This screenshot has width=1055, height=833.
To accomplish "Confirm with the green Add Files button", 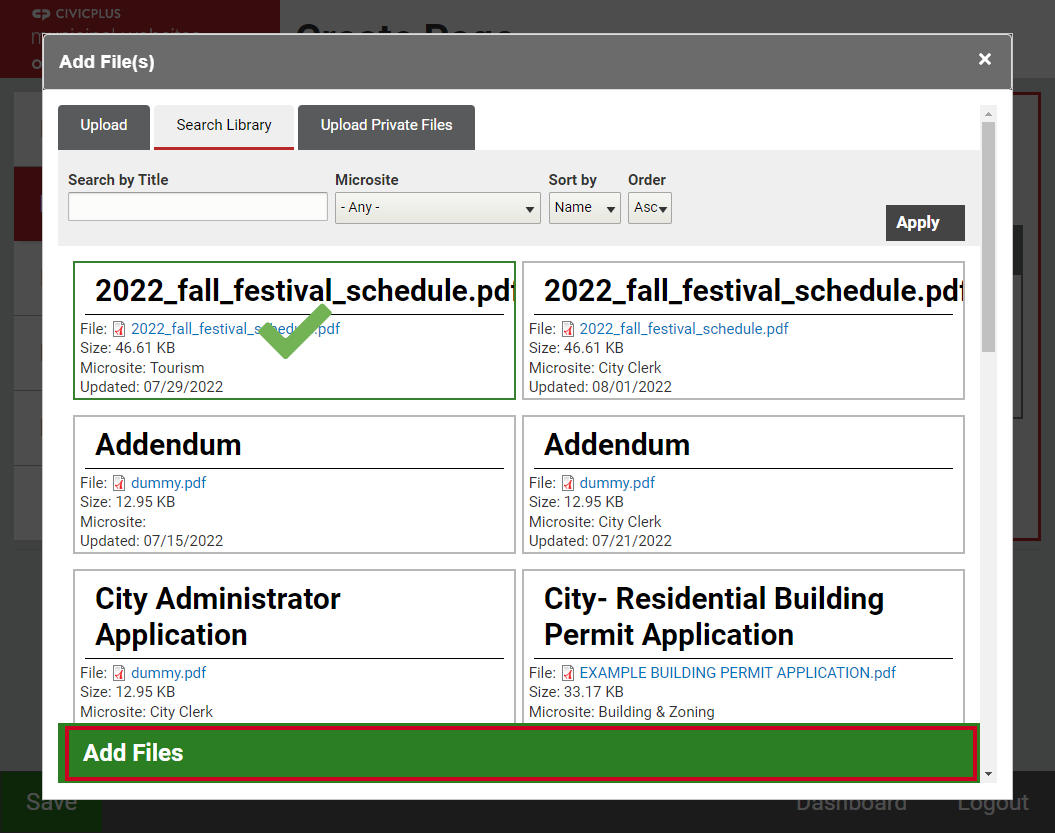I will coord(521,753).
